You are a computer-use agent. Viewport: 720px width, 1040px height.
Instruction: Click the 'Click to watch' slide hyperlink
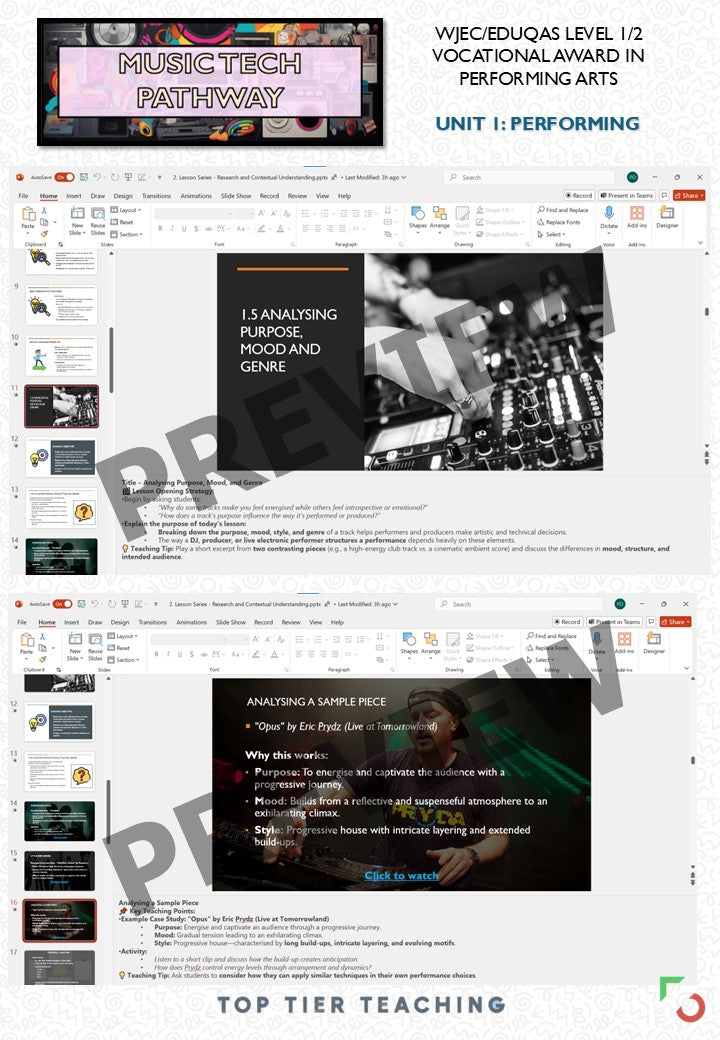click(x=401, y=875)
